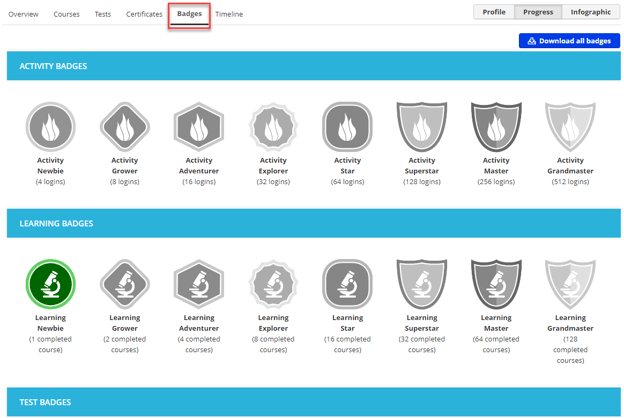The image size is (624, 418).
Task: Click the Learning Superstar shield badge
Action: click(422, 284)
